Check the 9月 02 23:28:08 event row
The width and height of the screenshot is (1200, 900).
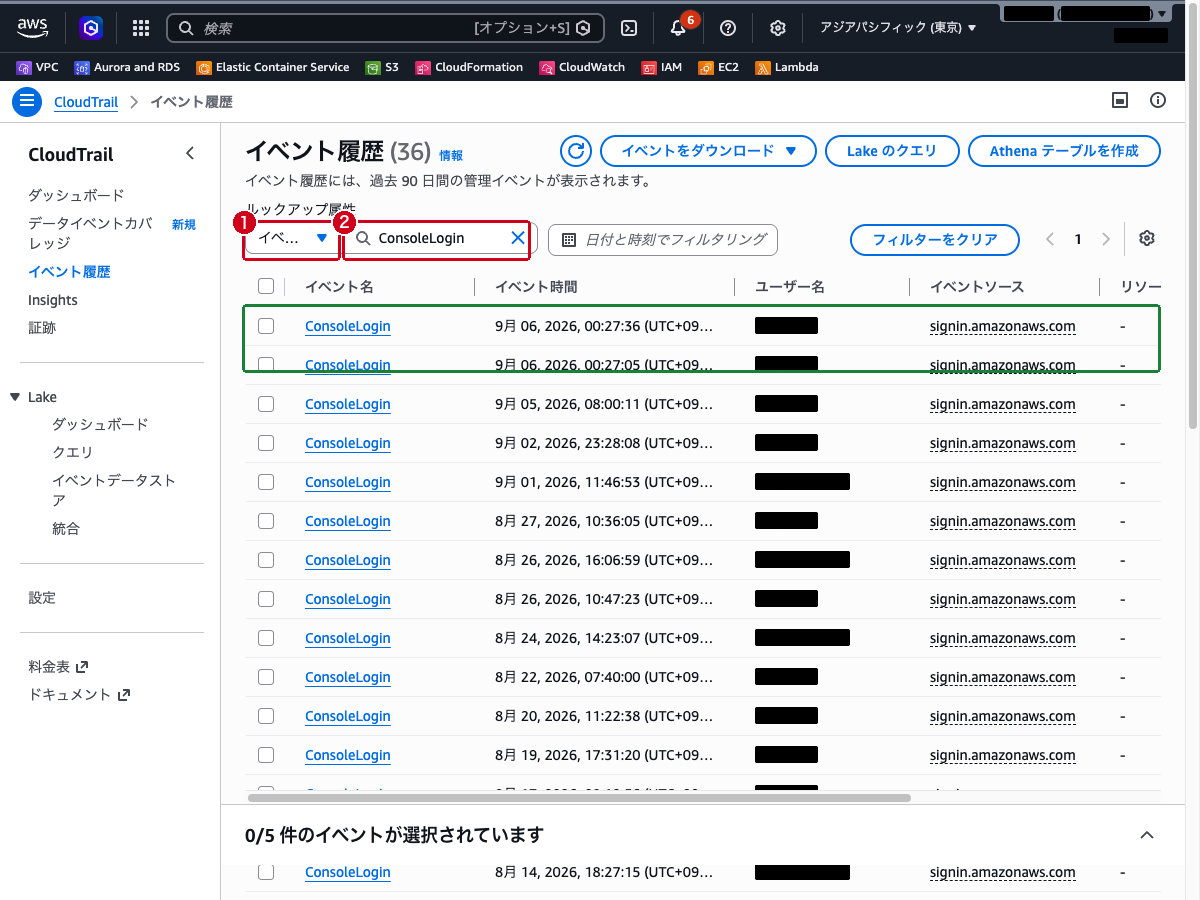(266, 442)
